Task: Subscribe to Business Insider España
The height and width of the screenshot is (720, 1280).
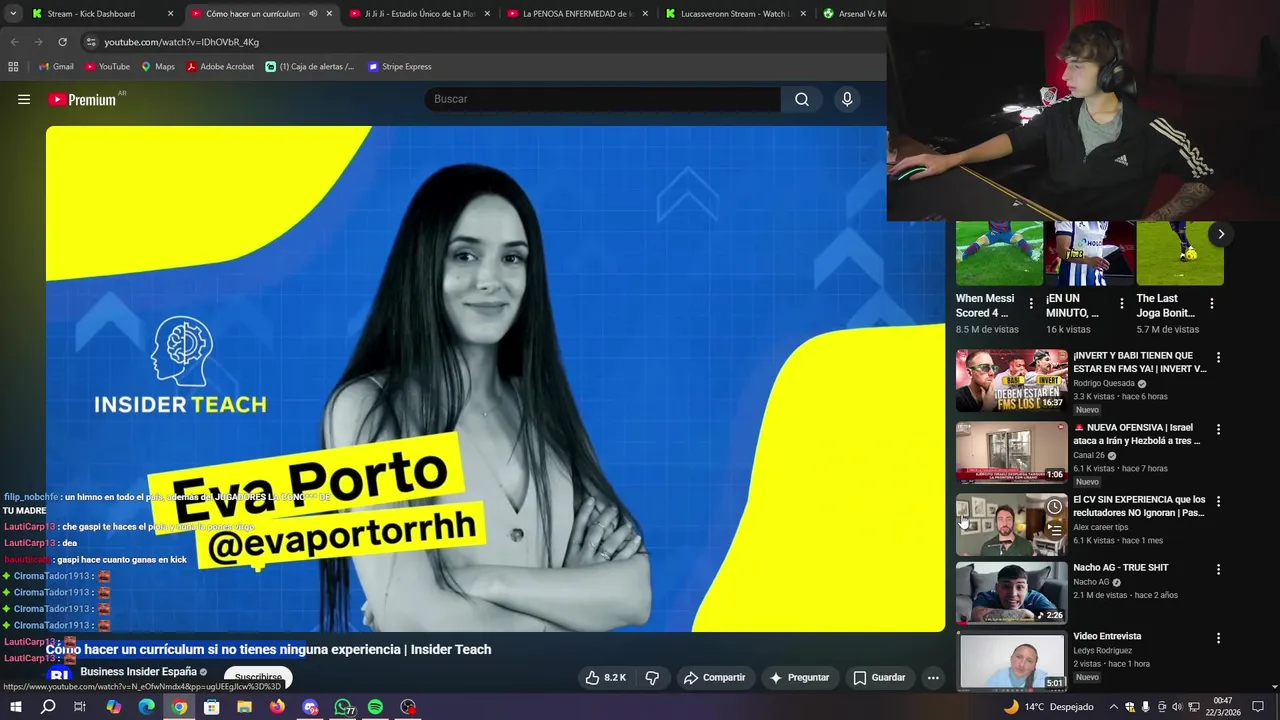Action: (x=258, y=677)
